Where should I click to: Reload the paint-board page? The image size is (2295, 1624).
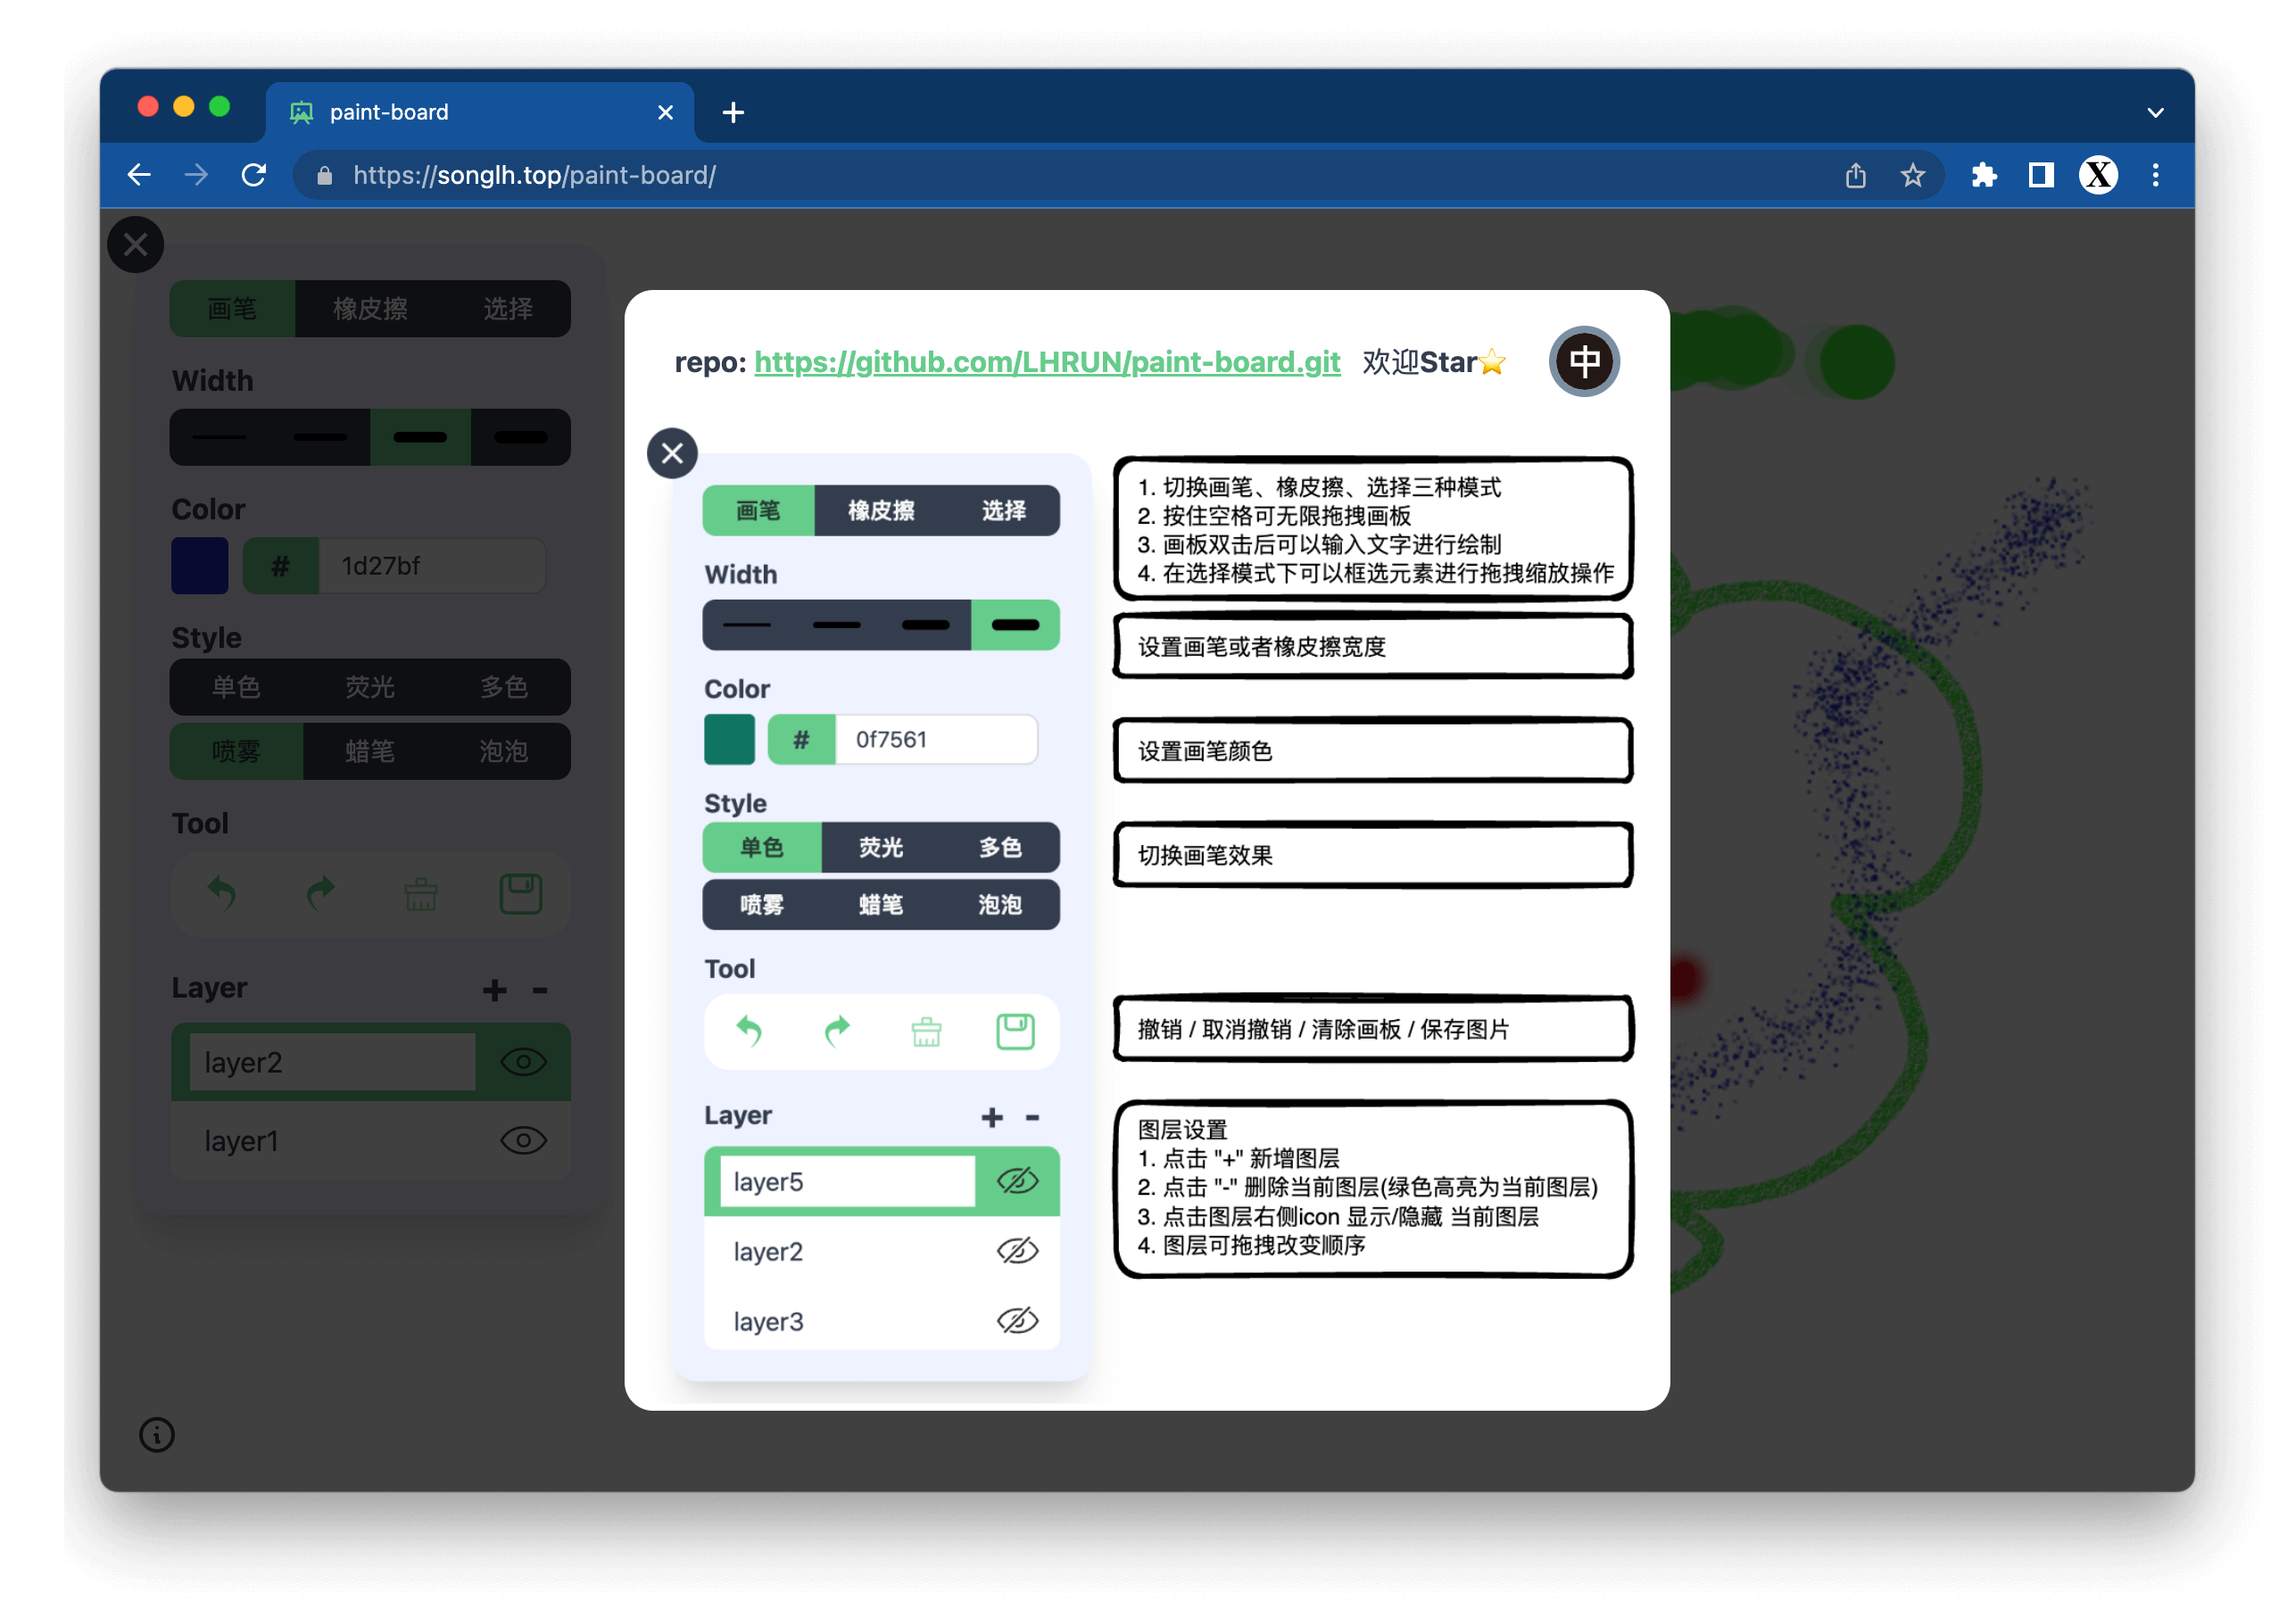254,176
